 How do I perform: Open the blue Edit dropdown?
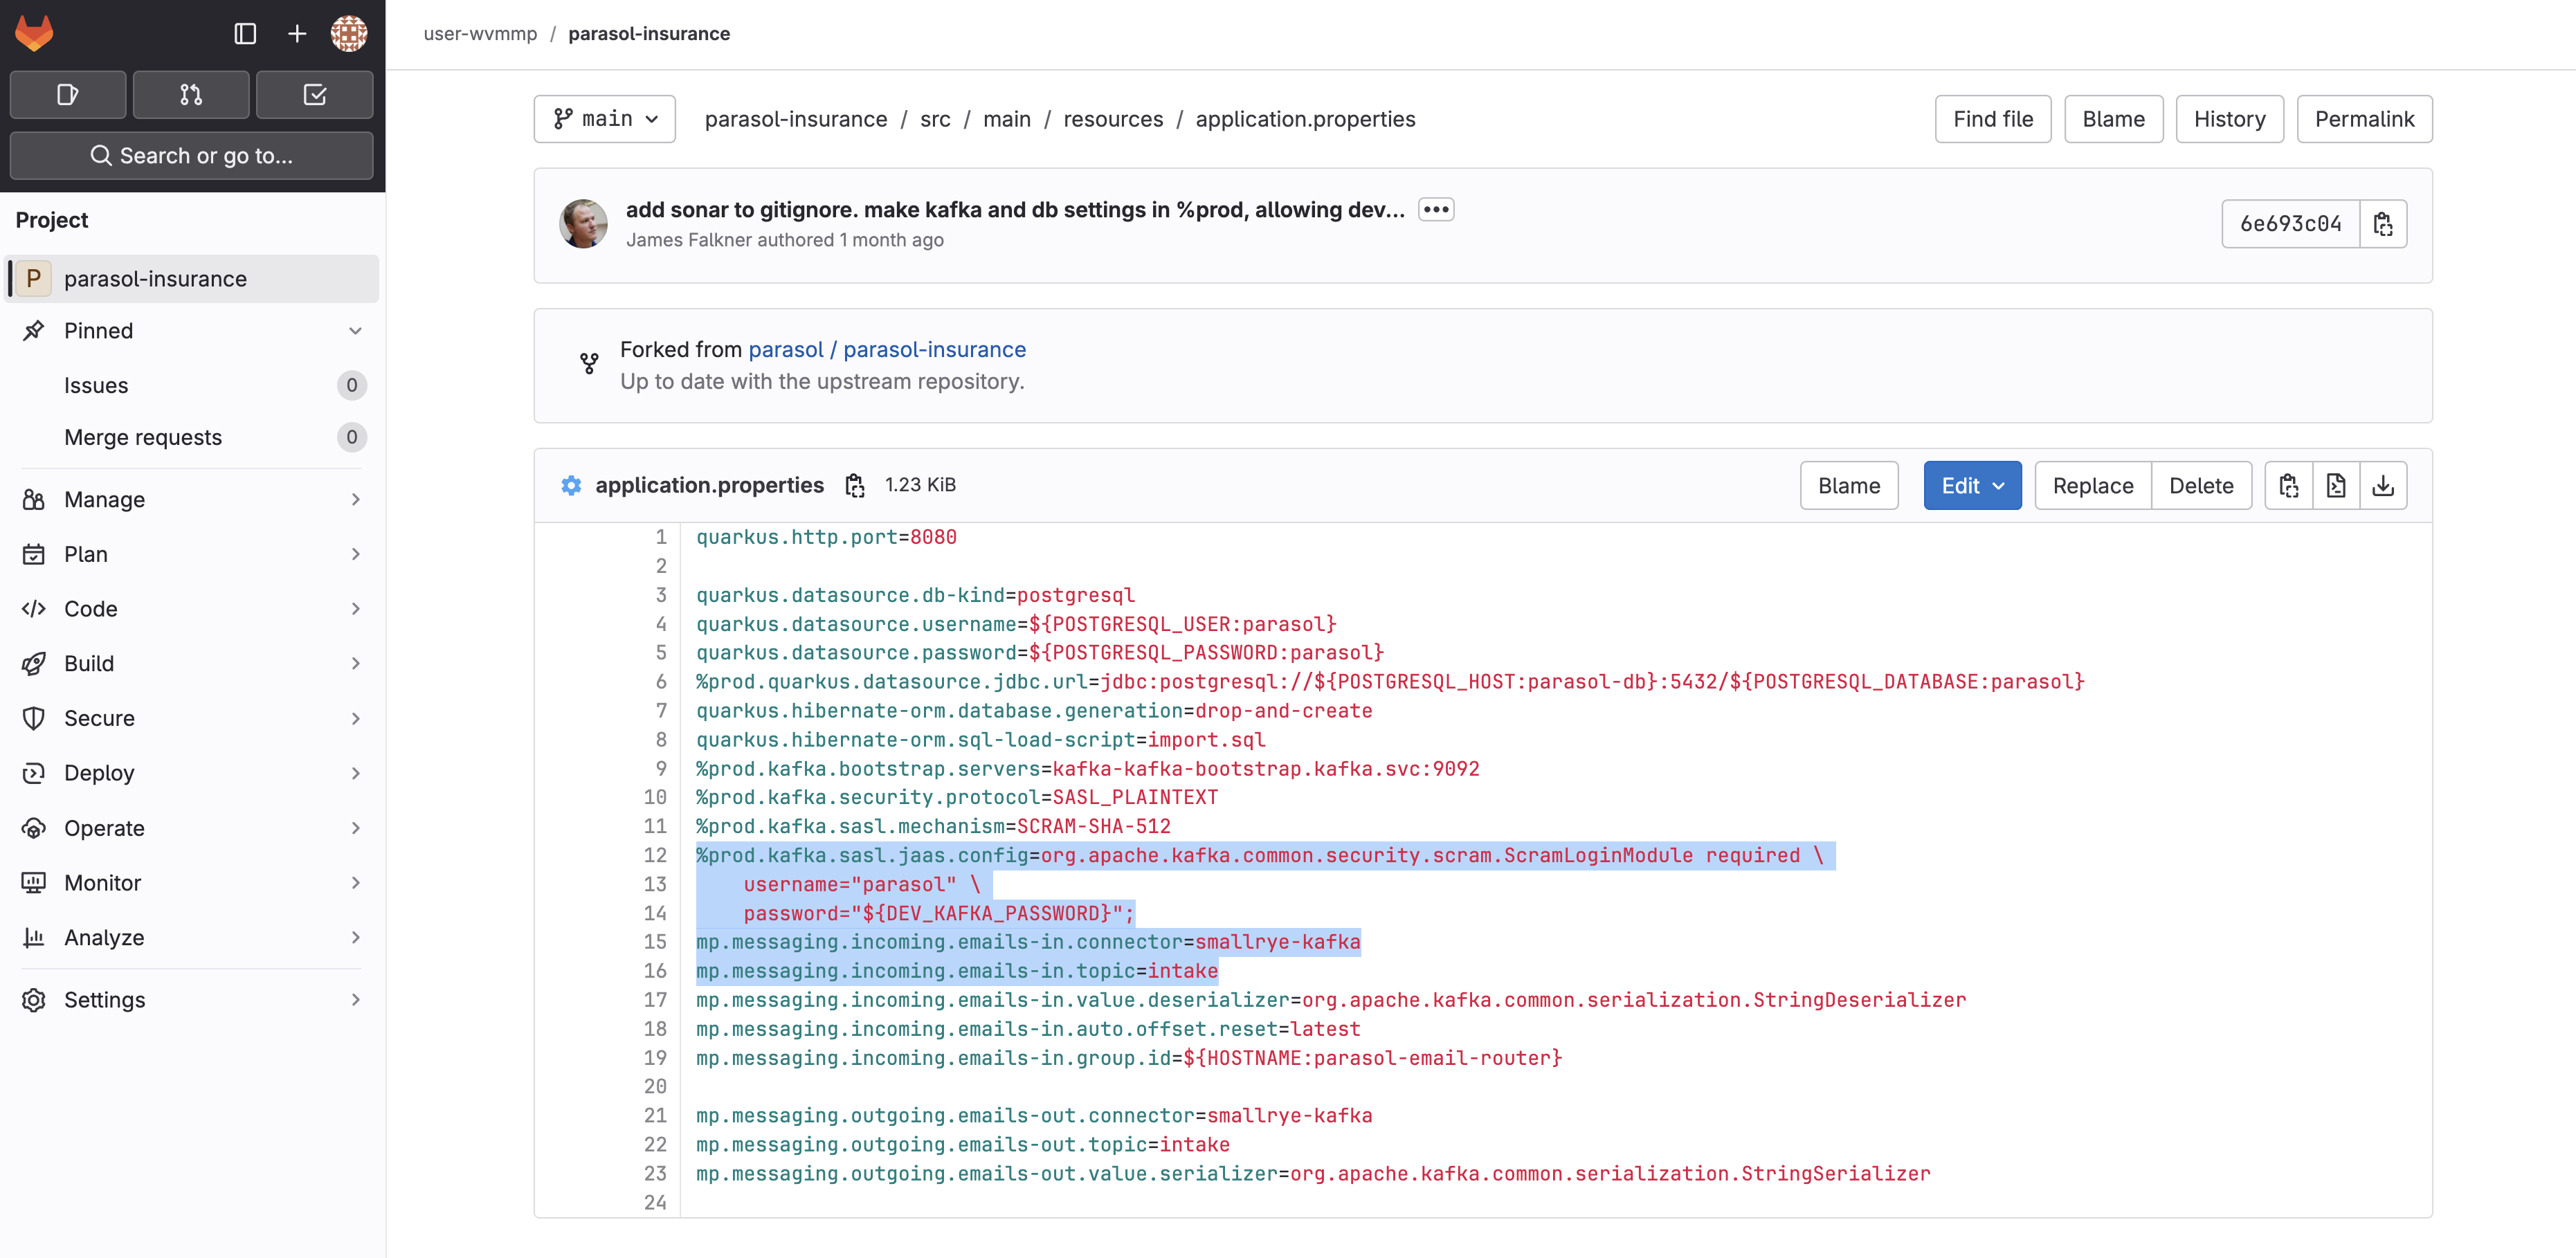1972,486
